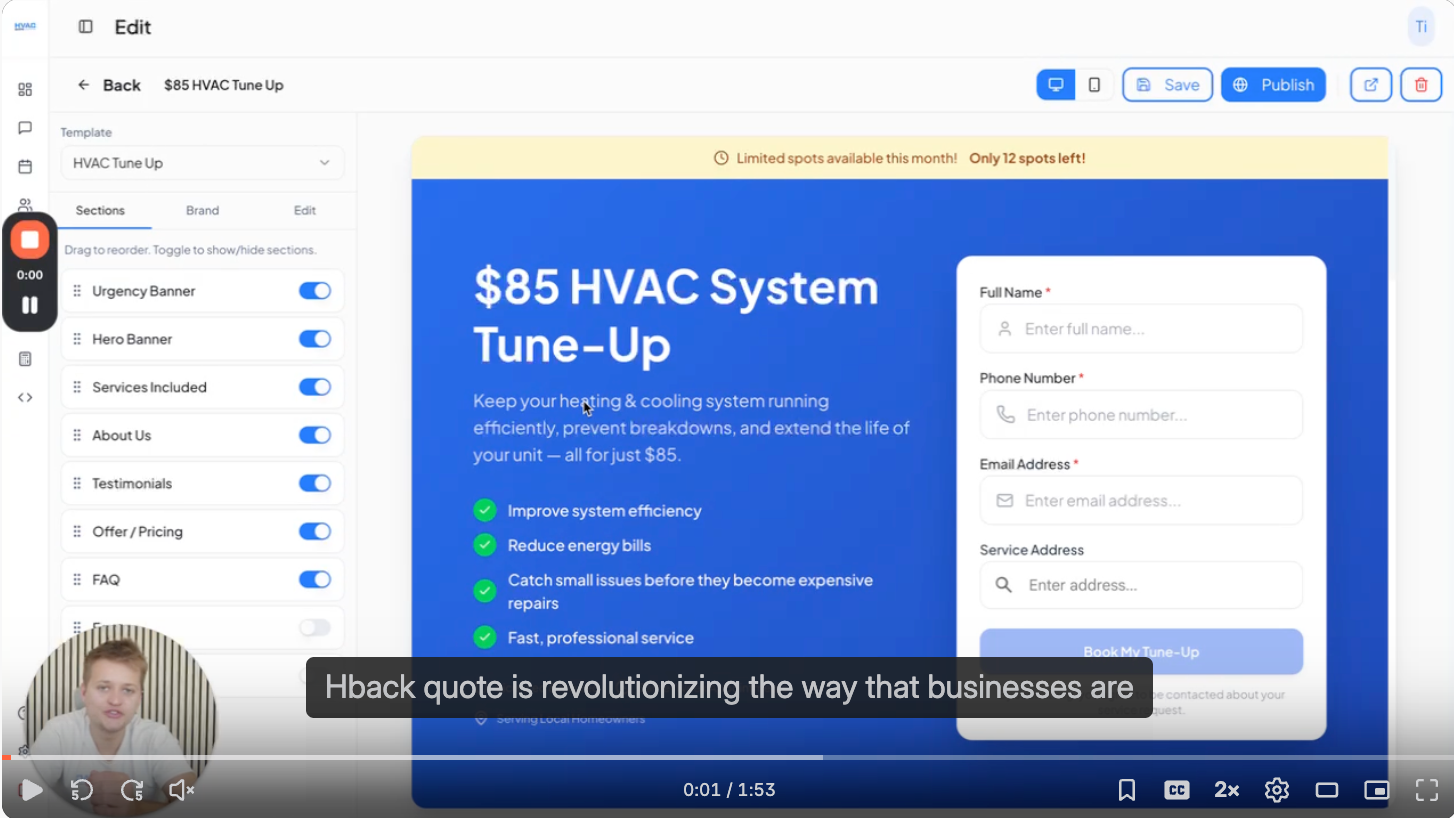Image resolution: width=1454 pixels, height=818 pixels.
Task: Go Back to previous page
Action: [x=109, y=85]
